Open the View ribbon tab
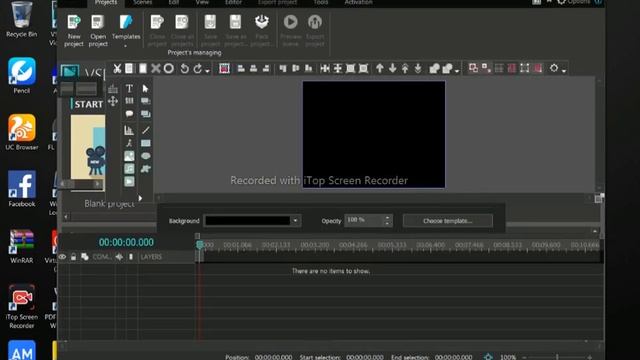Viewport: 640px width, 360px height. [x=202, y=2]
